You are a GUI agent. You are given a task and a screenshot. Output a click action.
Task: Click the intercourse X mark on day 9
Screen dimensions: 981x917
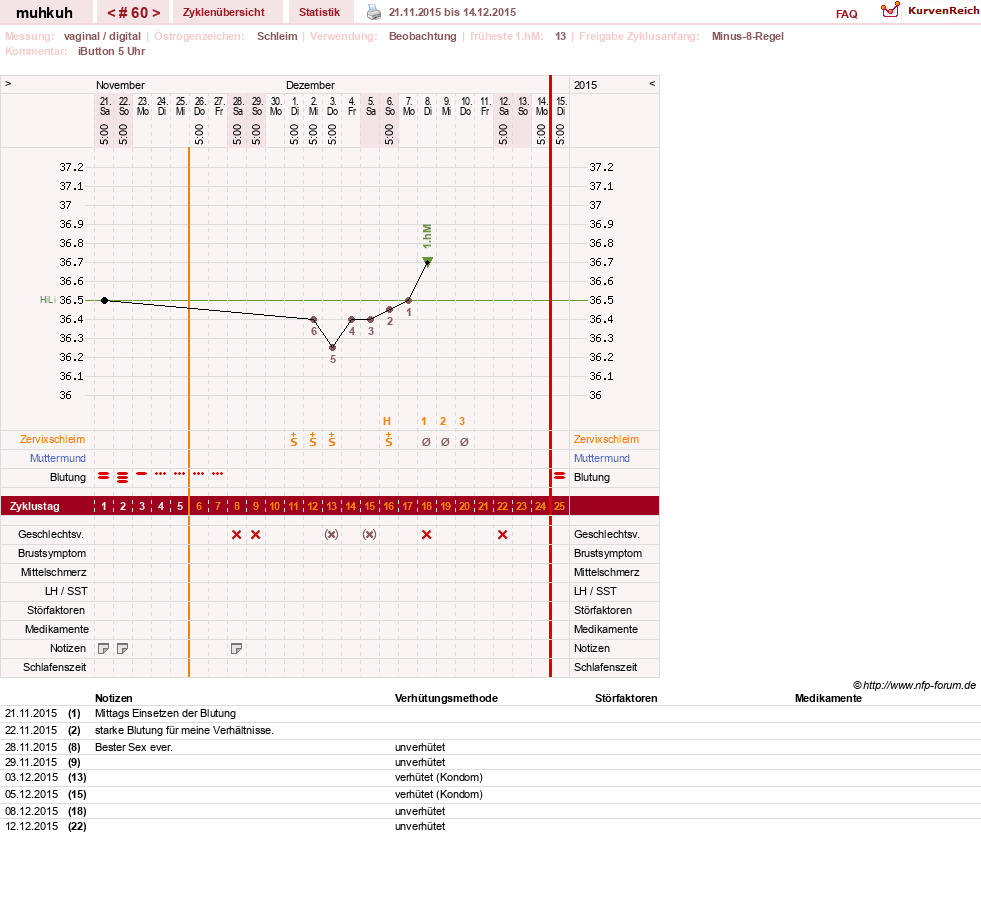click(255, 535)
